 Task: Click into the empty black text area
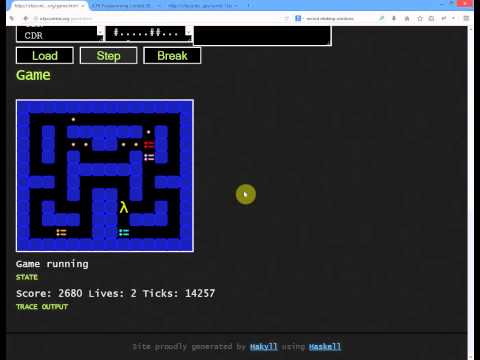point(262,35)
